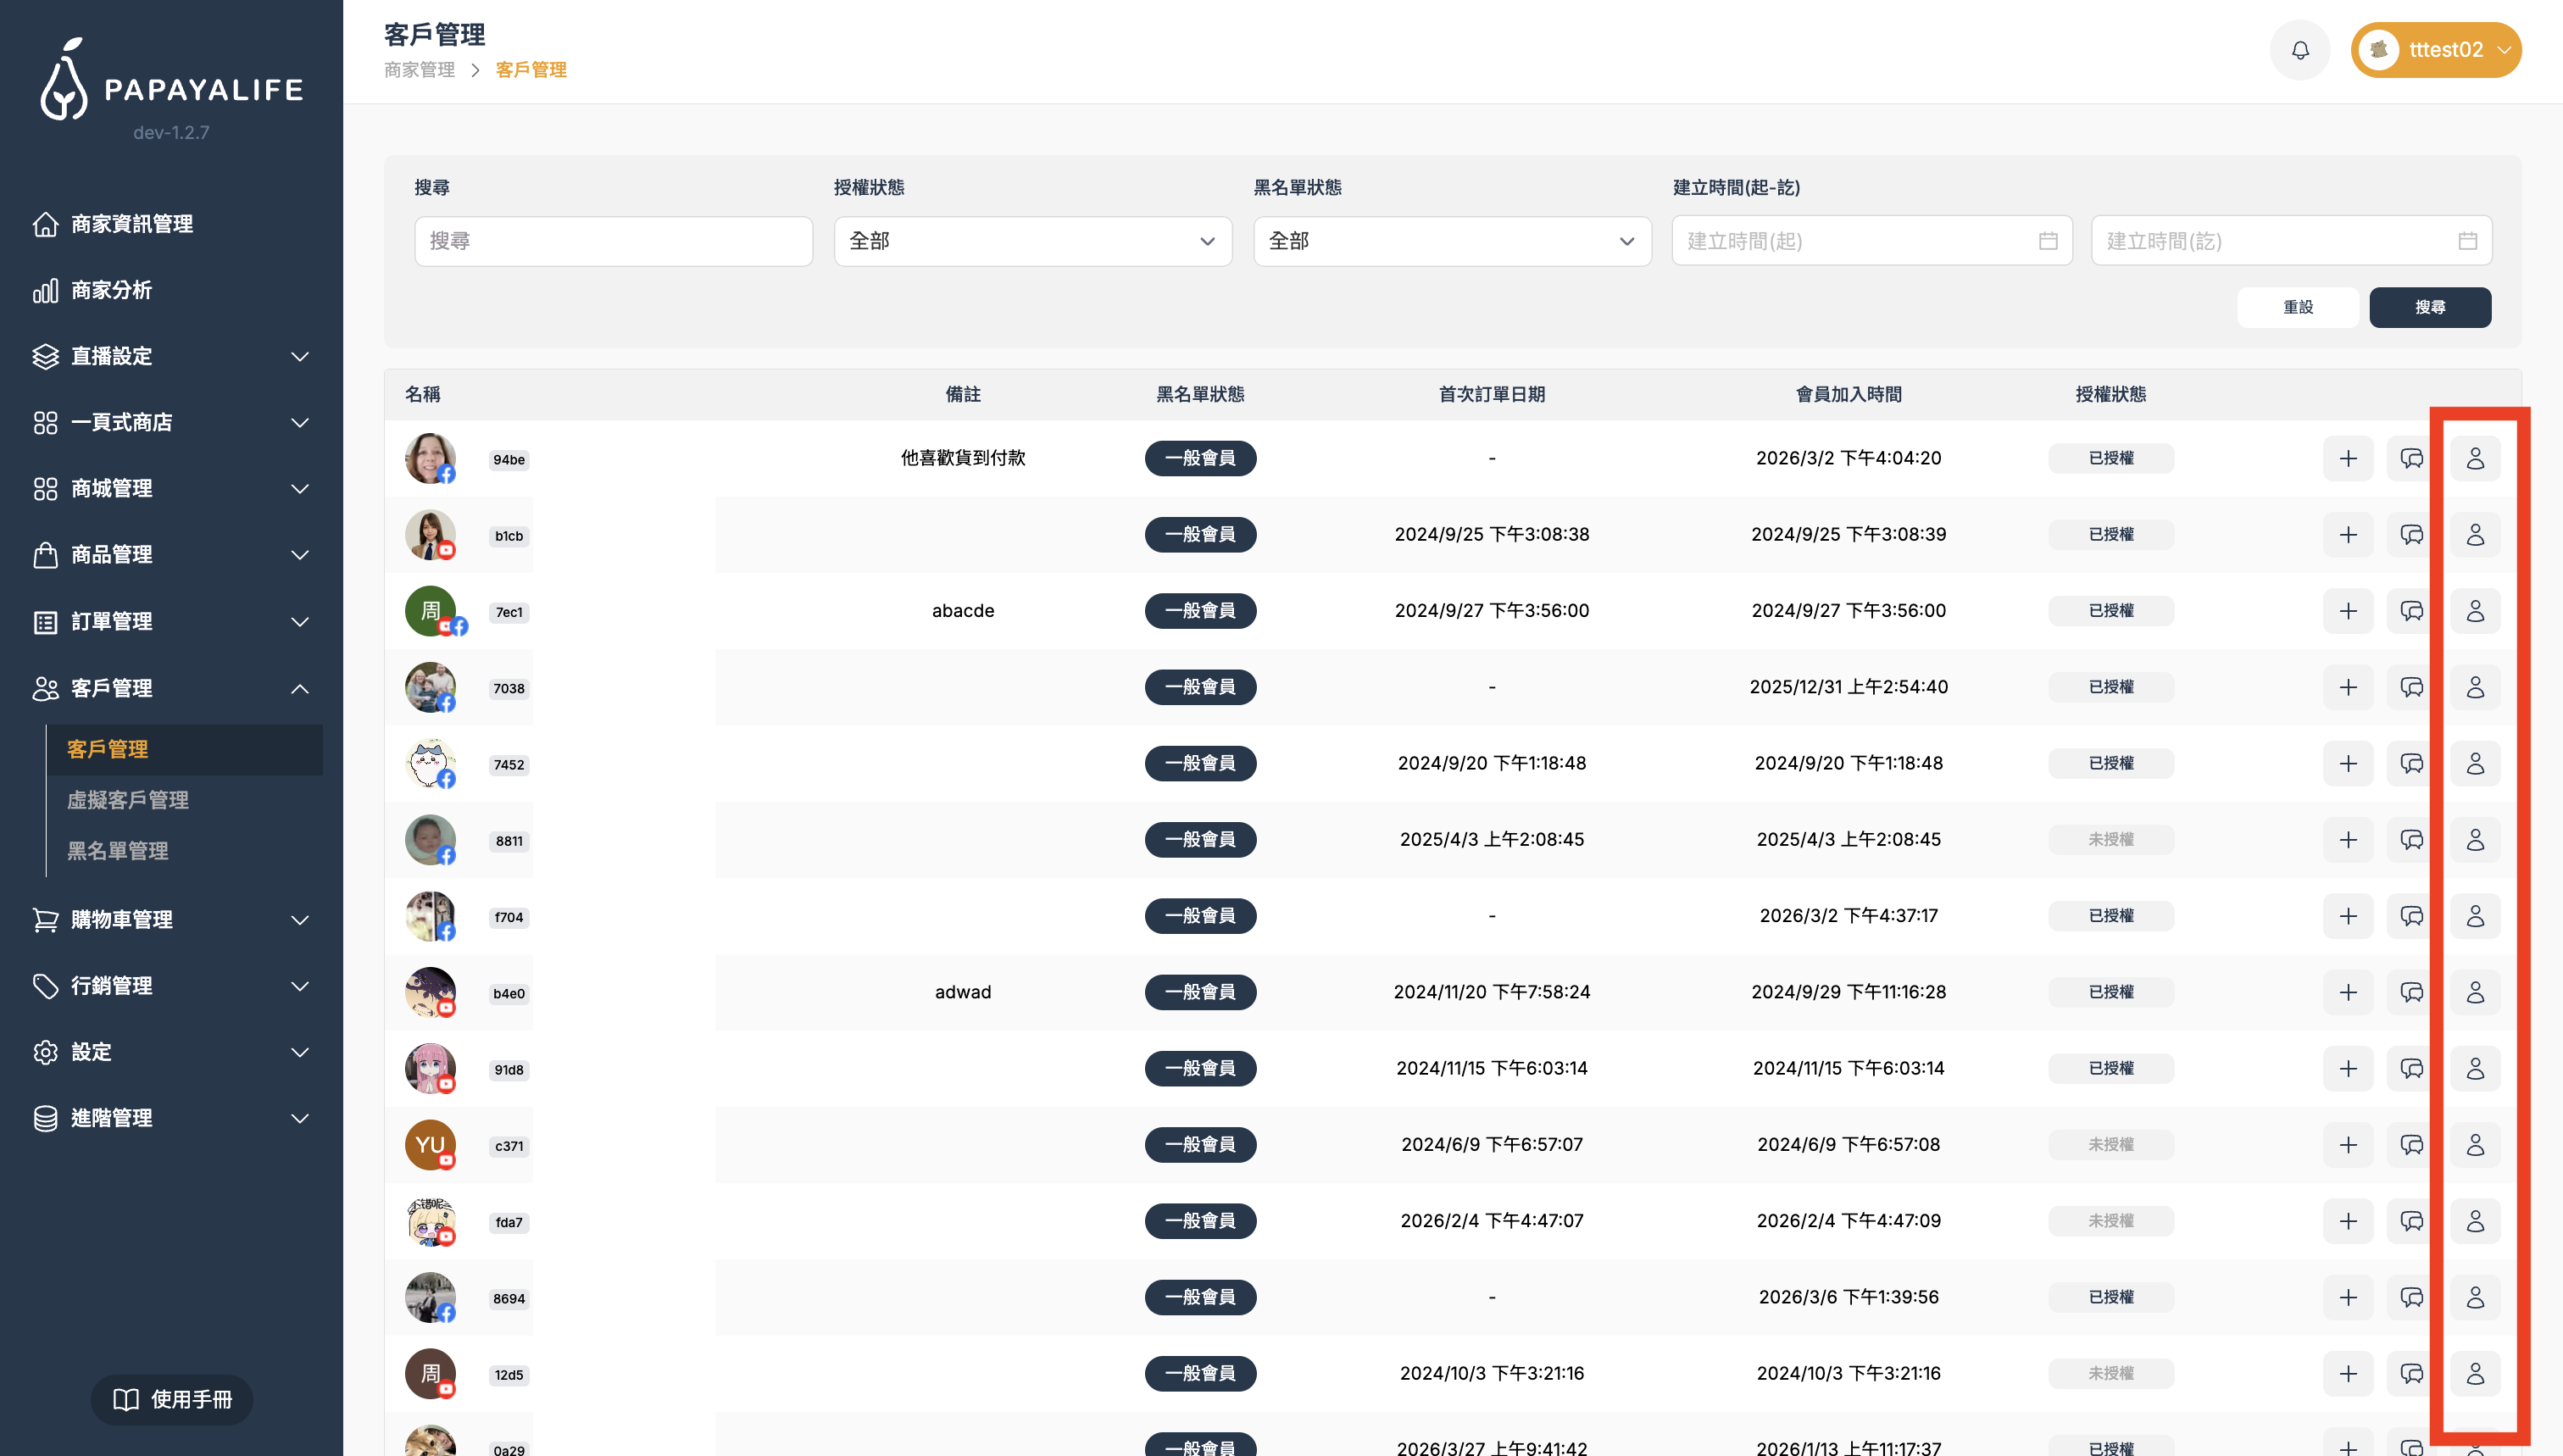Go to 虛擬客戶管理 submenu item

128,800
